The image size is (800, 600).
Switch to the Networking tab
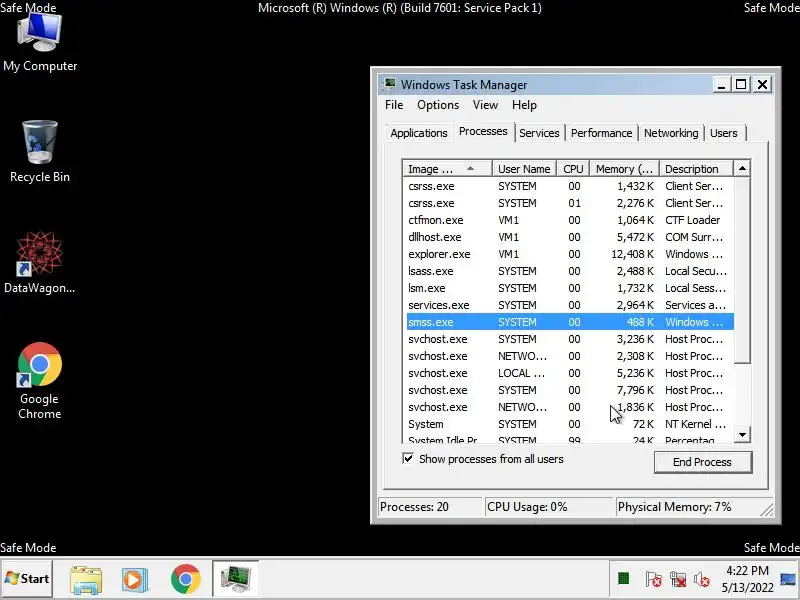coord(671,133)
